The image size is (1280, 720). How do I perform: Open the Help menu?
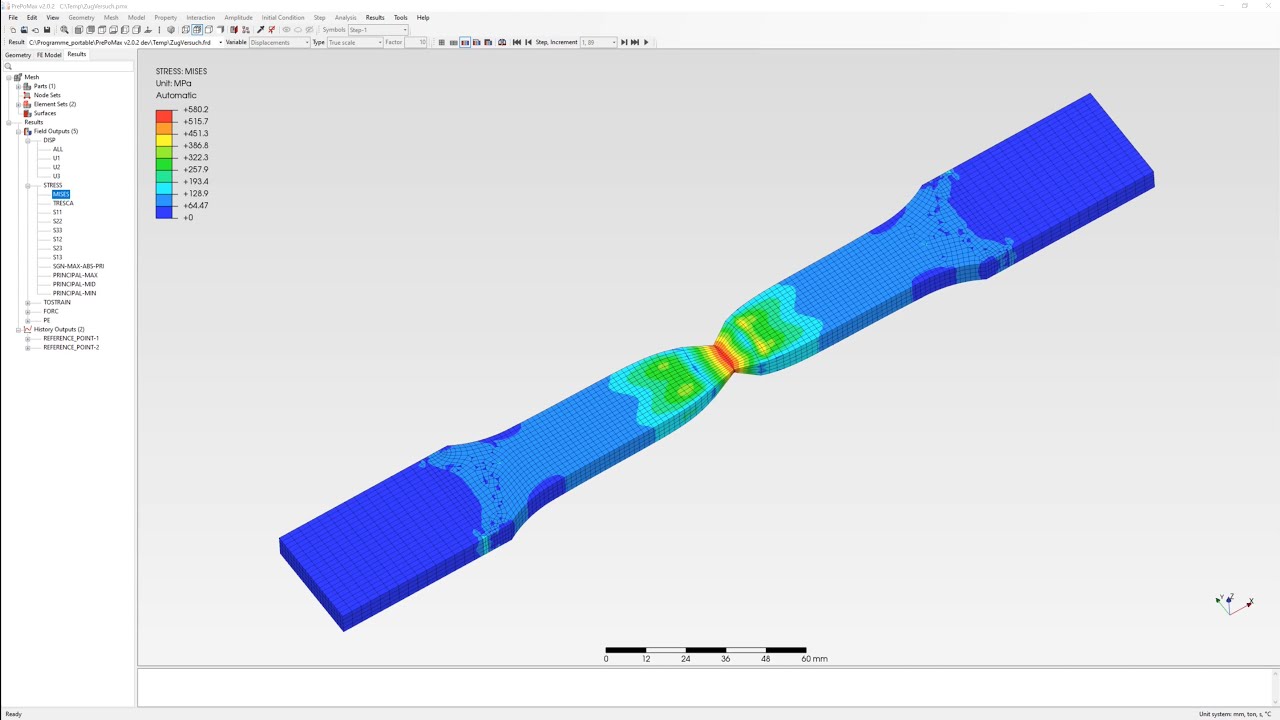[423, 17]
